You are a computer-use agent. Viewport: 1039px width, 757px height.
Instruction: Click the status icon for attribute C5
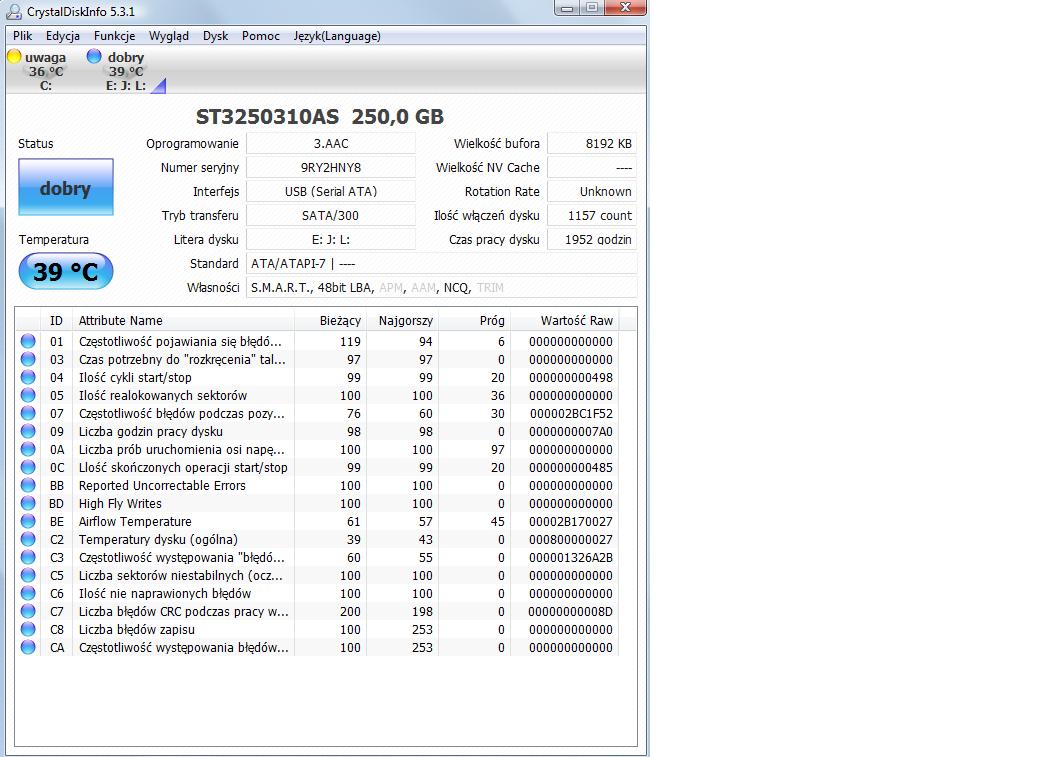point(28,575)
